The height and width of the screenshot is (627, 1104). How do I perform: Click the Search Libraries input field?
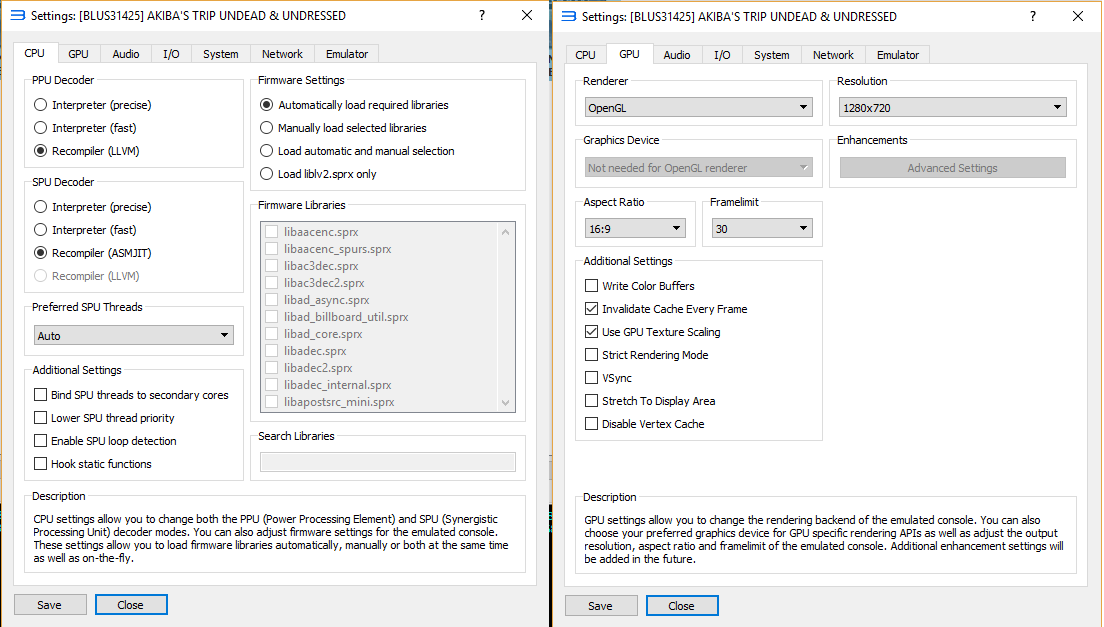point(387,462)
